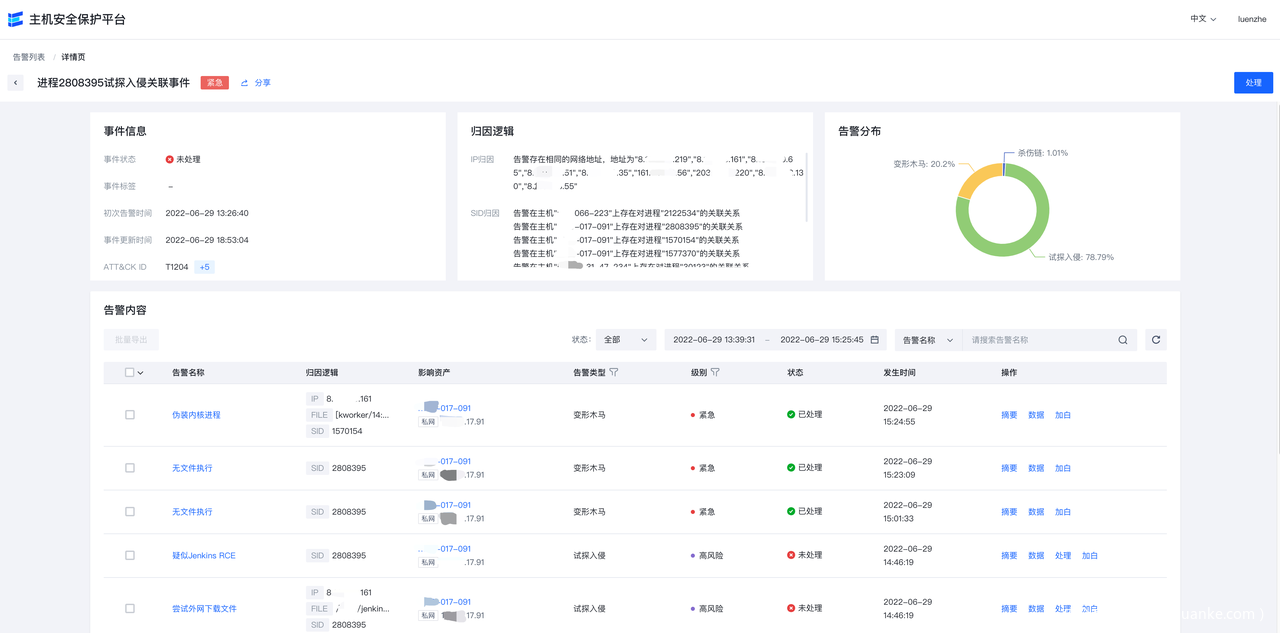
Task: Go to 告警列表 breadcrumb
Action: click(x=29, y=57)
